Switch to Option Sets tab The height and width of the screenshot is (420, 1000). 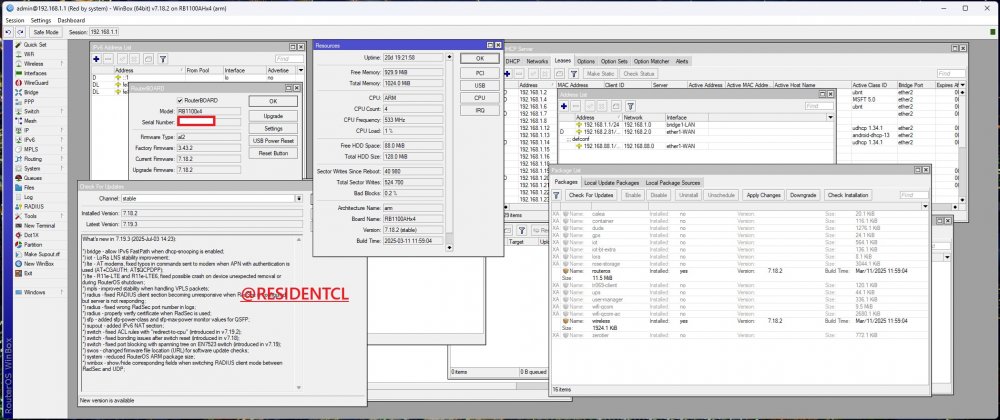(x=614, y=61)
